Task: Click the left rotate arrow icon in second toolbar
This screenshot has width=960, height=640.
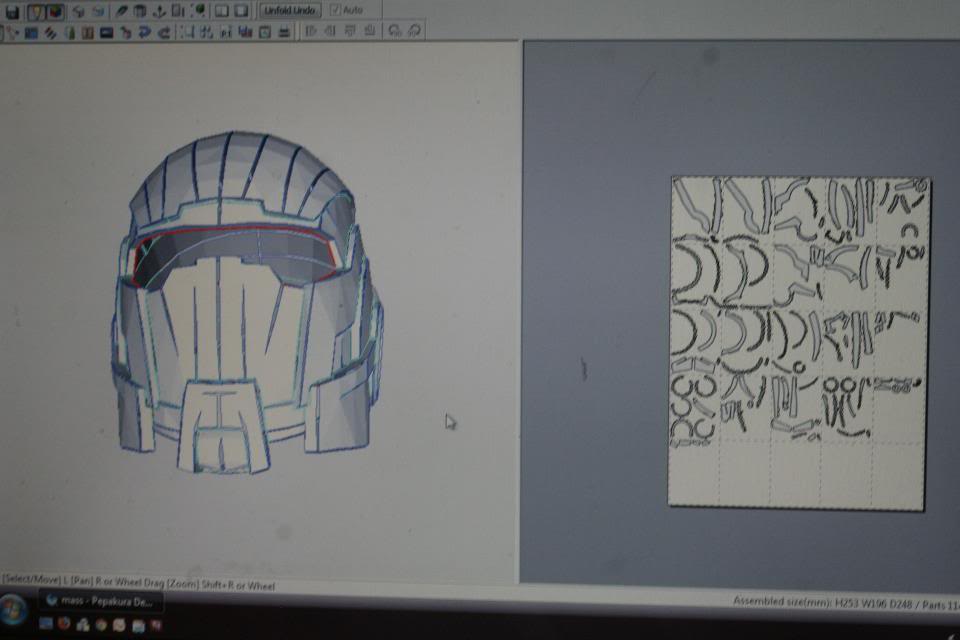Action: (395, 31)
